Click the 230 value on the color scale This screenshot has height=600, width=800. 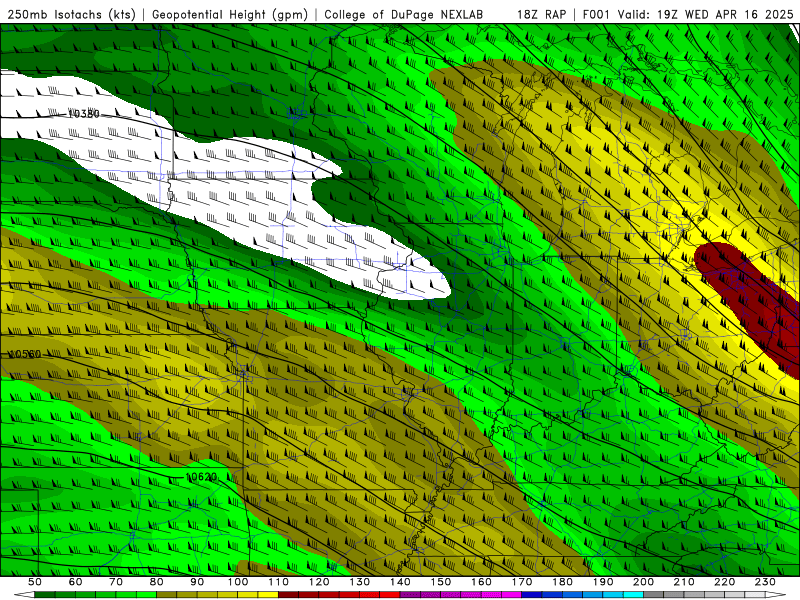pos(765,582)
